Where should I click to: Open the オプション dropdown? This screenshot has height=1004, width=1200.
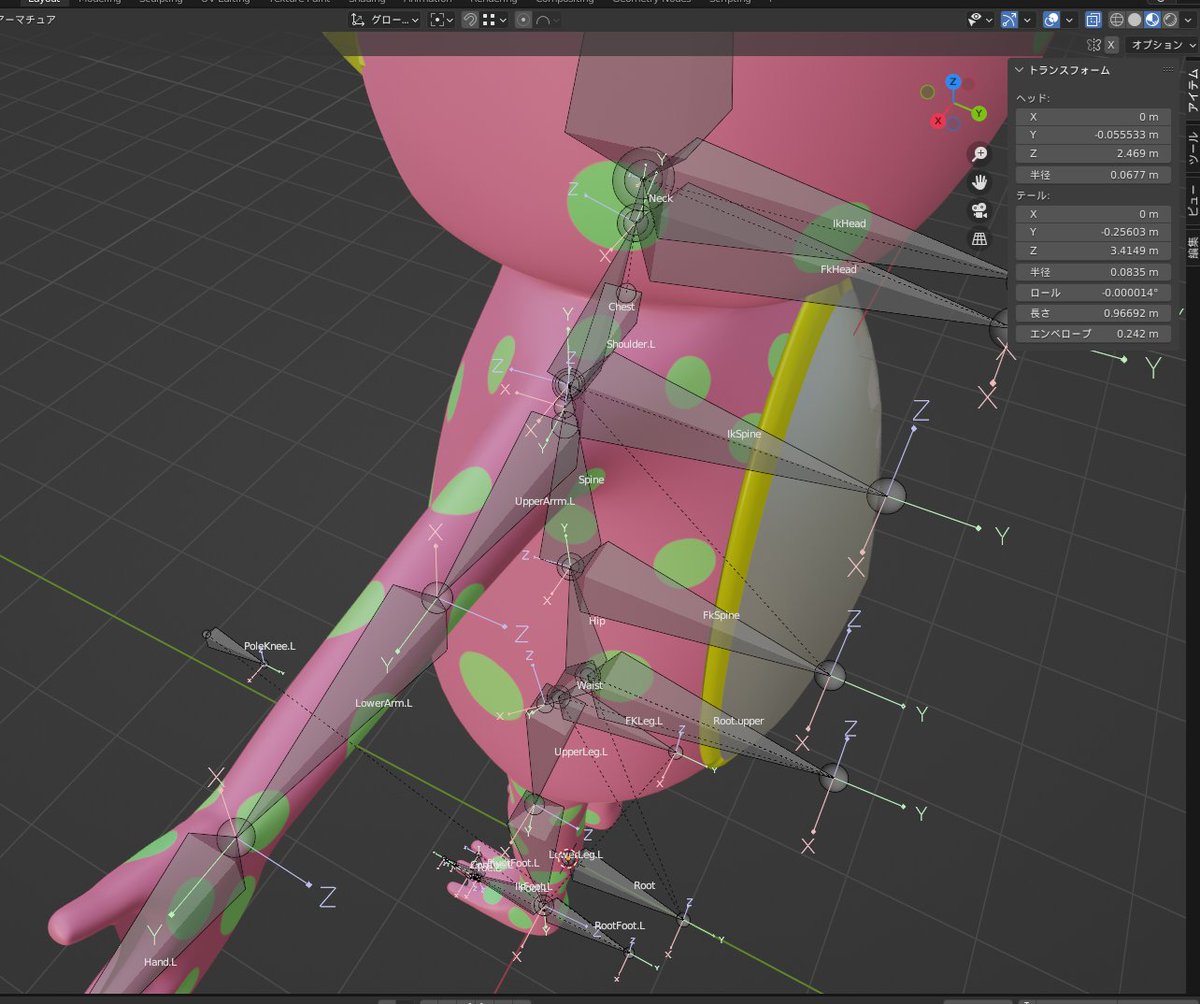coord(1162,45)
